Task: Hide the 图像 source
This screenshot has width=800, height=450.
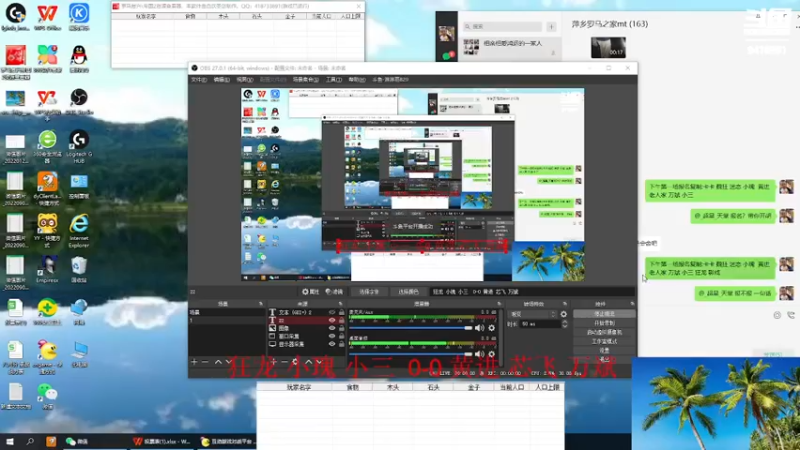Action: (332, 328)
